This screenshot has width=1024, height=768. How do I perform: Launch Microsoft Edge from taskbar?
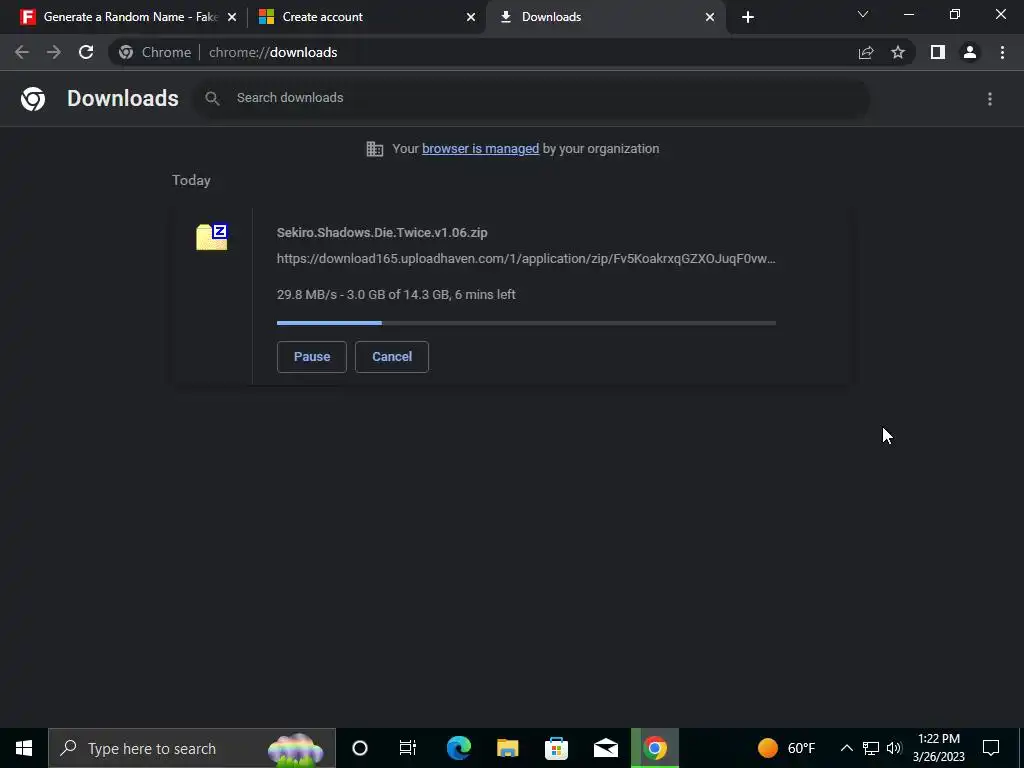(458, 748)
